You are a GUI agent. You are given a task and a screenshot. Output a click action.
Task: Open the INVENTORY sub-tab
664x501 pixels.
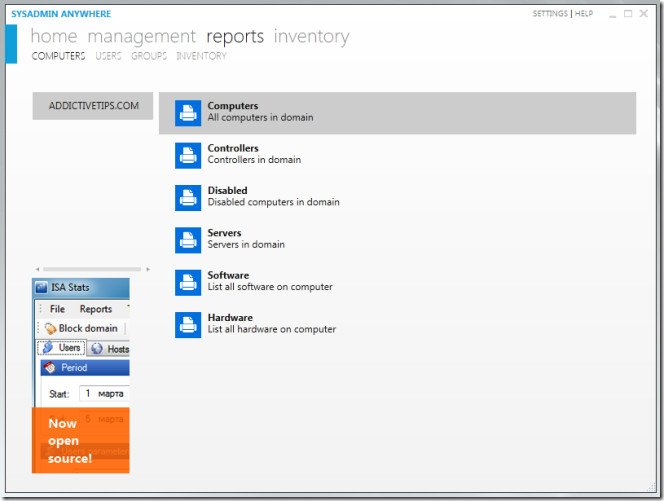click(x=201, y=56)
